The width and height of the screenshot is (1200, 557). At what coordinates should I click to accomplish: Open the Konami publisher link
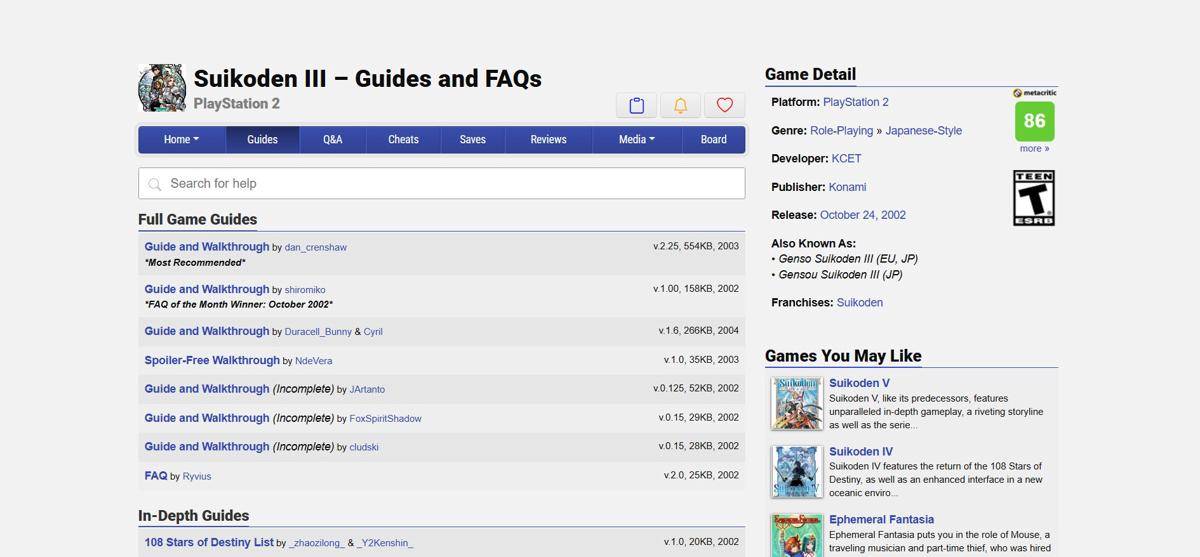click(848, 187)
